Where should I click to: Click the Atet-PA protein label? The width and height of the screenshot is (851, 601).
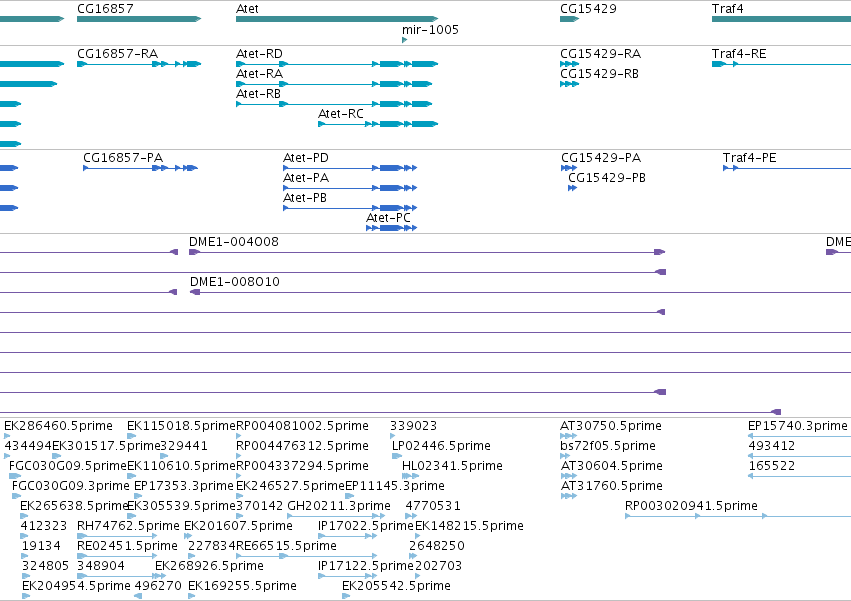[x=306, y=178]
